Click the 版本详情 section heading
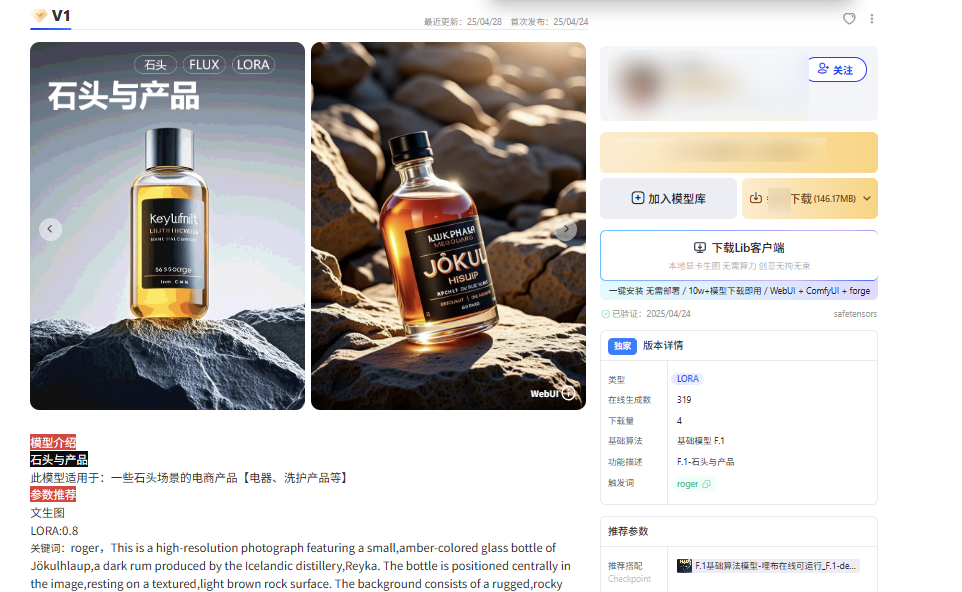The width and height of the screenshot is (962, 592). (663, 345)
